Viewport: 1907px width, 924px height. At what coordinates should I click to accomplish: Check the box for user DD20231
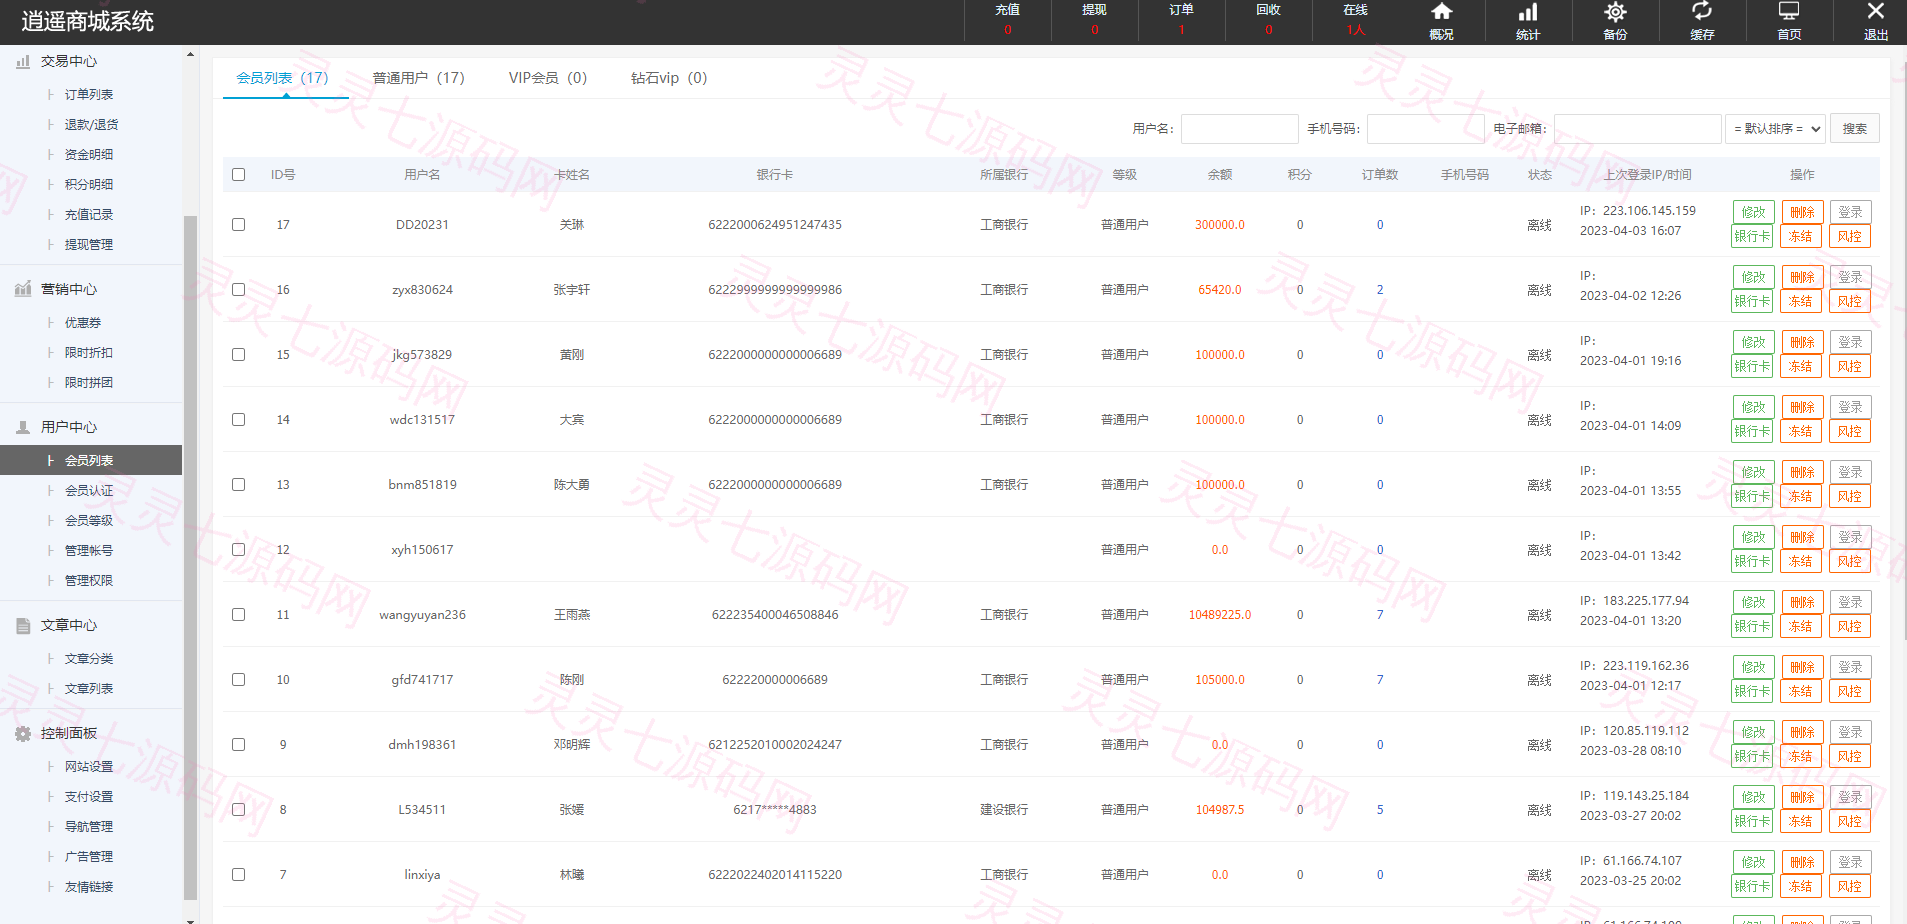tap(238, 224)
